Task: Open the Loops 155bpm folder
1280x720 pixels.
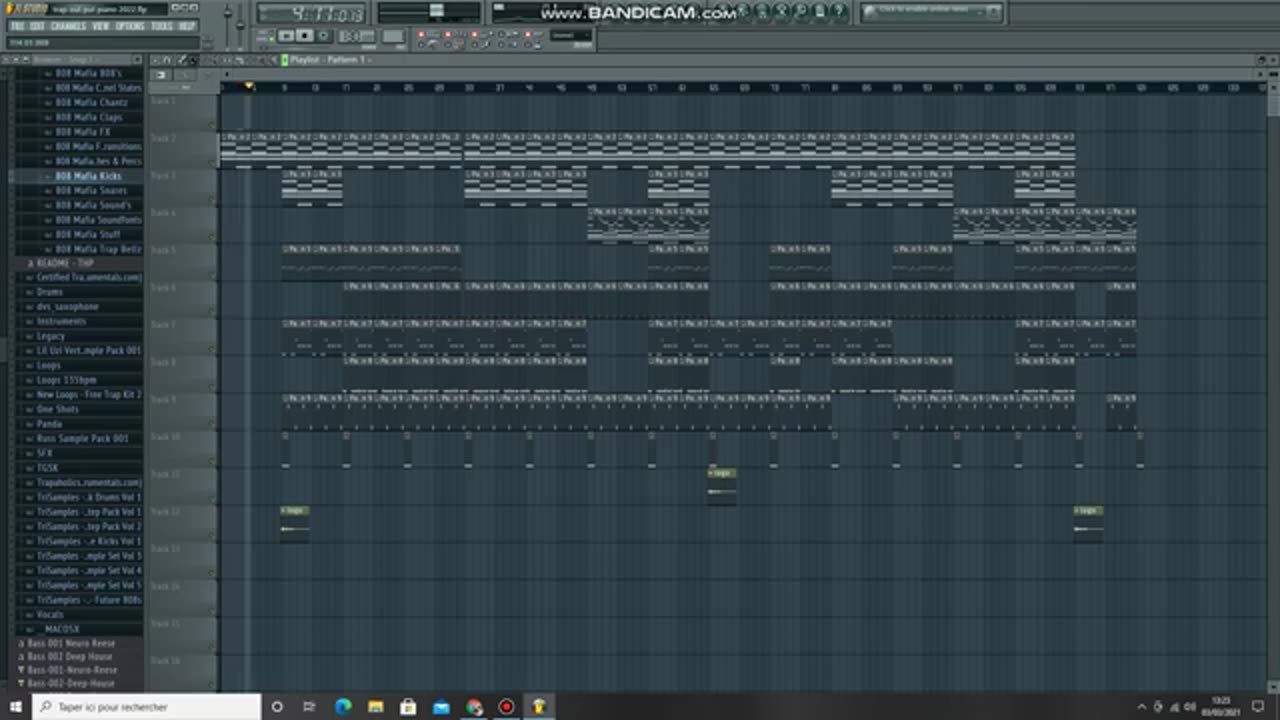Action: 66,380
